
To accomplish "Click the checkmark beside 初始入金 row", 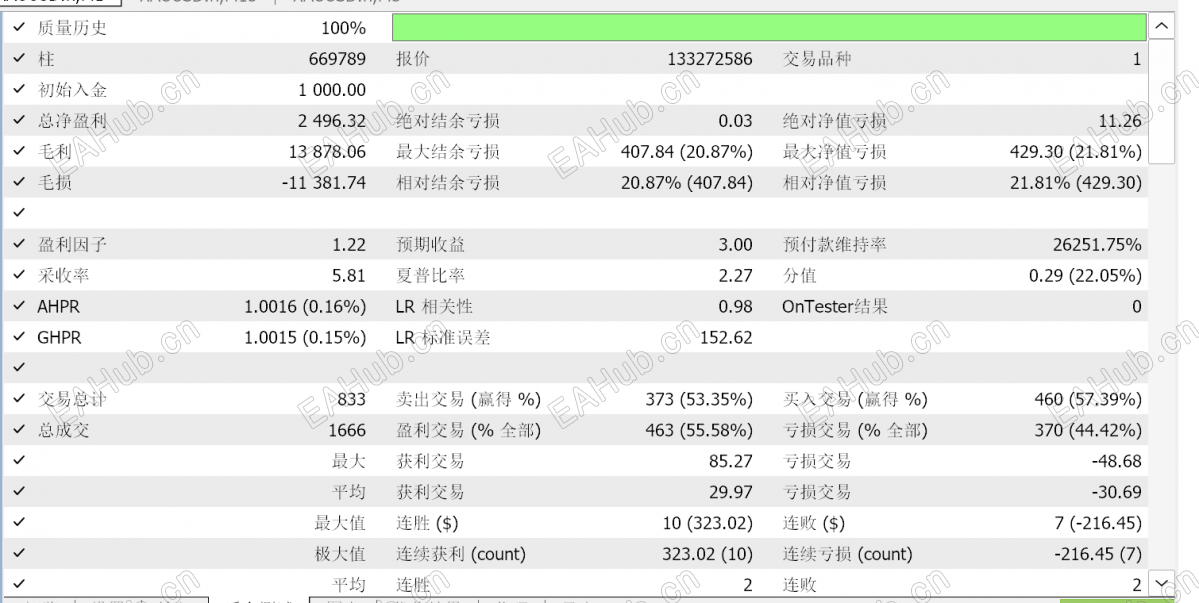I will tap(19, 89).
